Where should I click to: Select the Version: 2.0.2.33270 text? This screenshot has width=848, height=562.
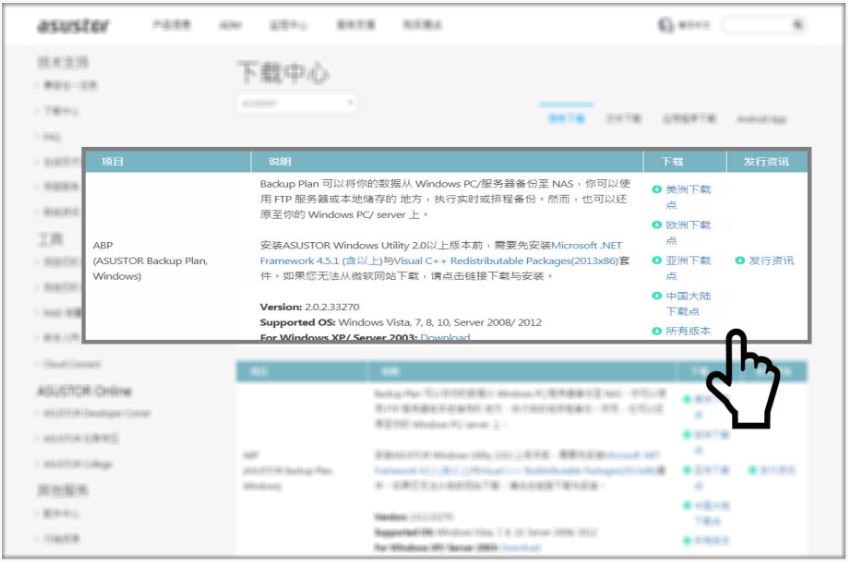[x=309, y=307]
